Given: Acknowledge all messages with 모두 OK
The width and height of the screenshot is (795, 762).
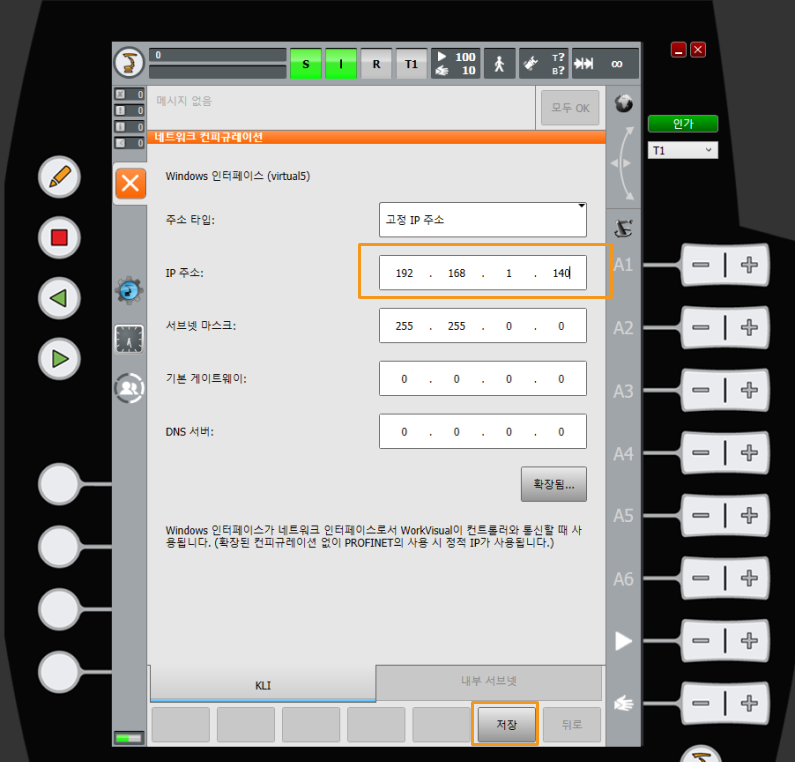Looking at the screenshot, I should [x=570, y=108].
